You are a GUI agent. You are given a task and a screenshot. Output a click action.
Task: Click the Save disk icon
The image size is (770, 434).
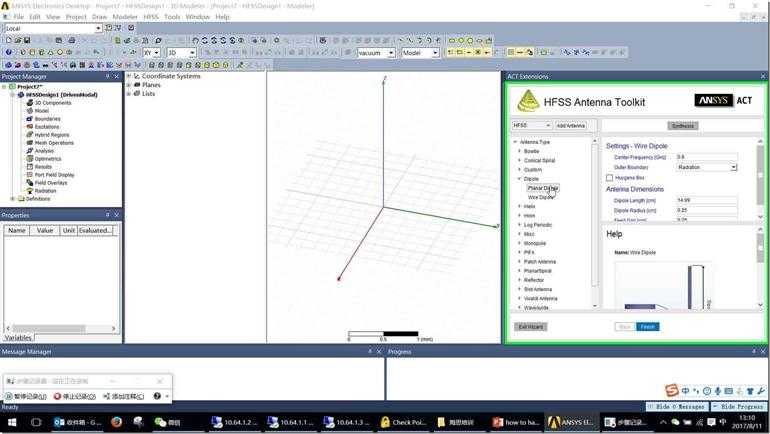click(27, 40)
